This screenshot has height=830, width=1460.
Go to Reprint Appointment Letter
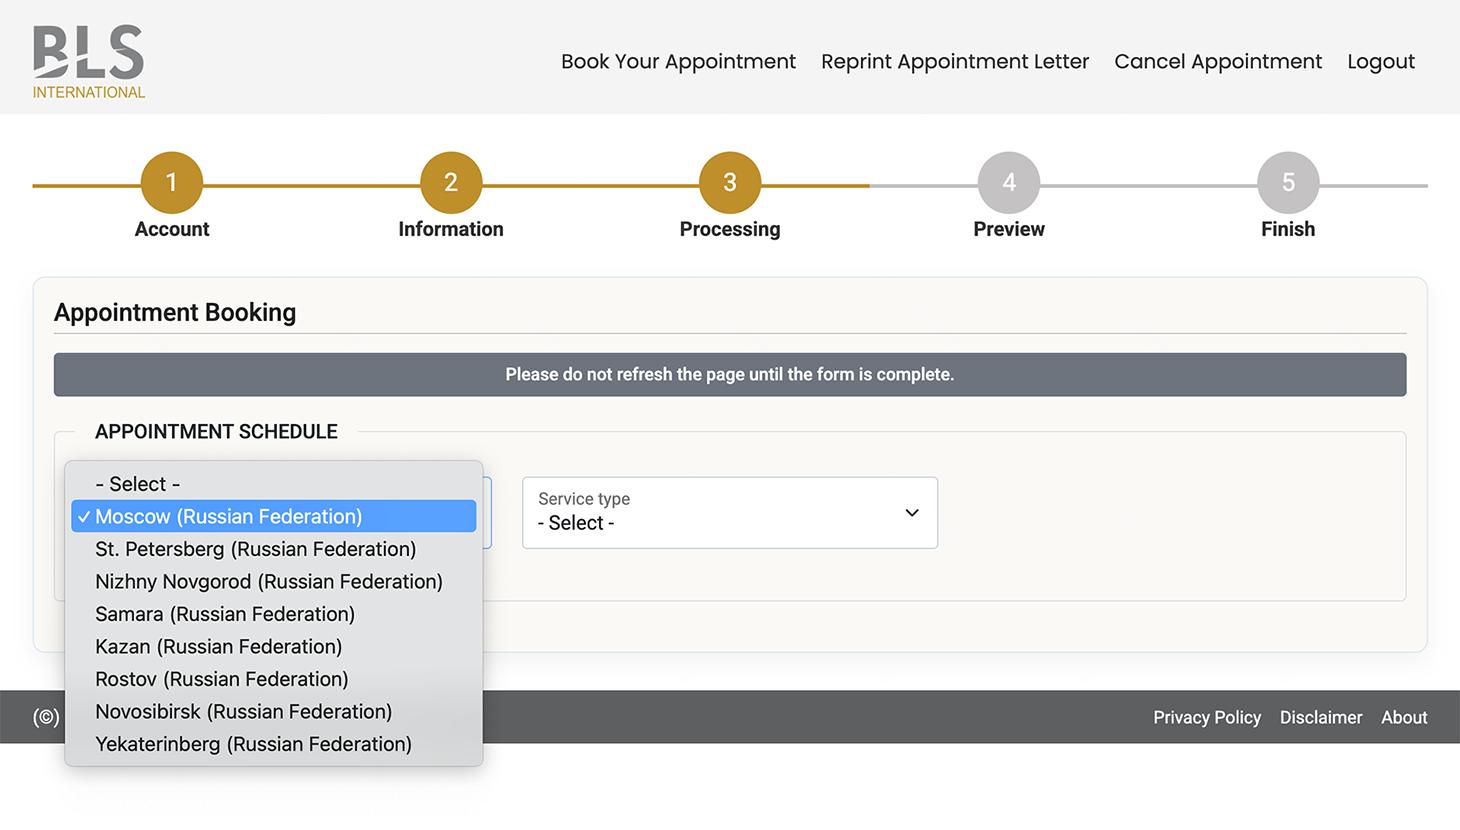[x=954, y=61]
